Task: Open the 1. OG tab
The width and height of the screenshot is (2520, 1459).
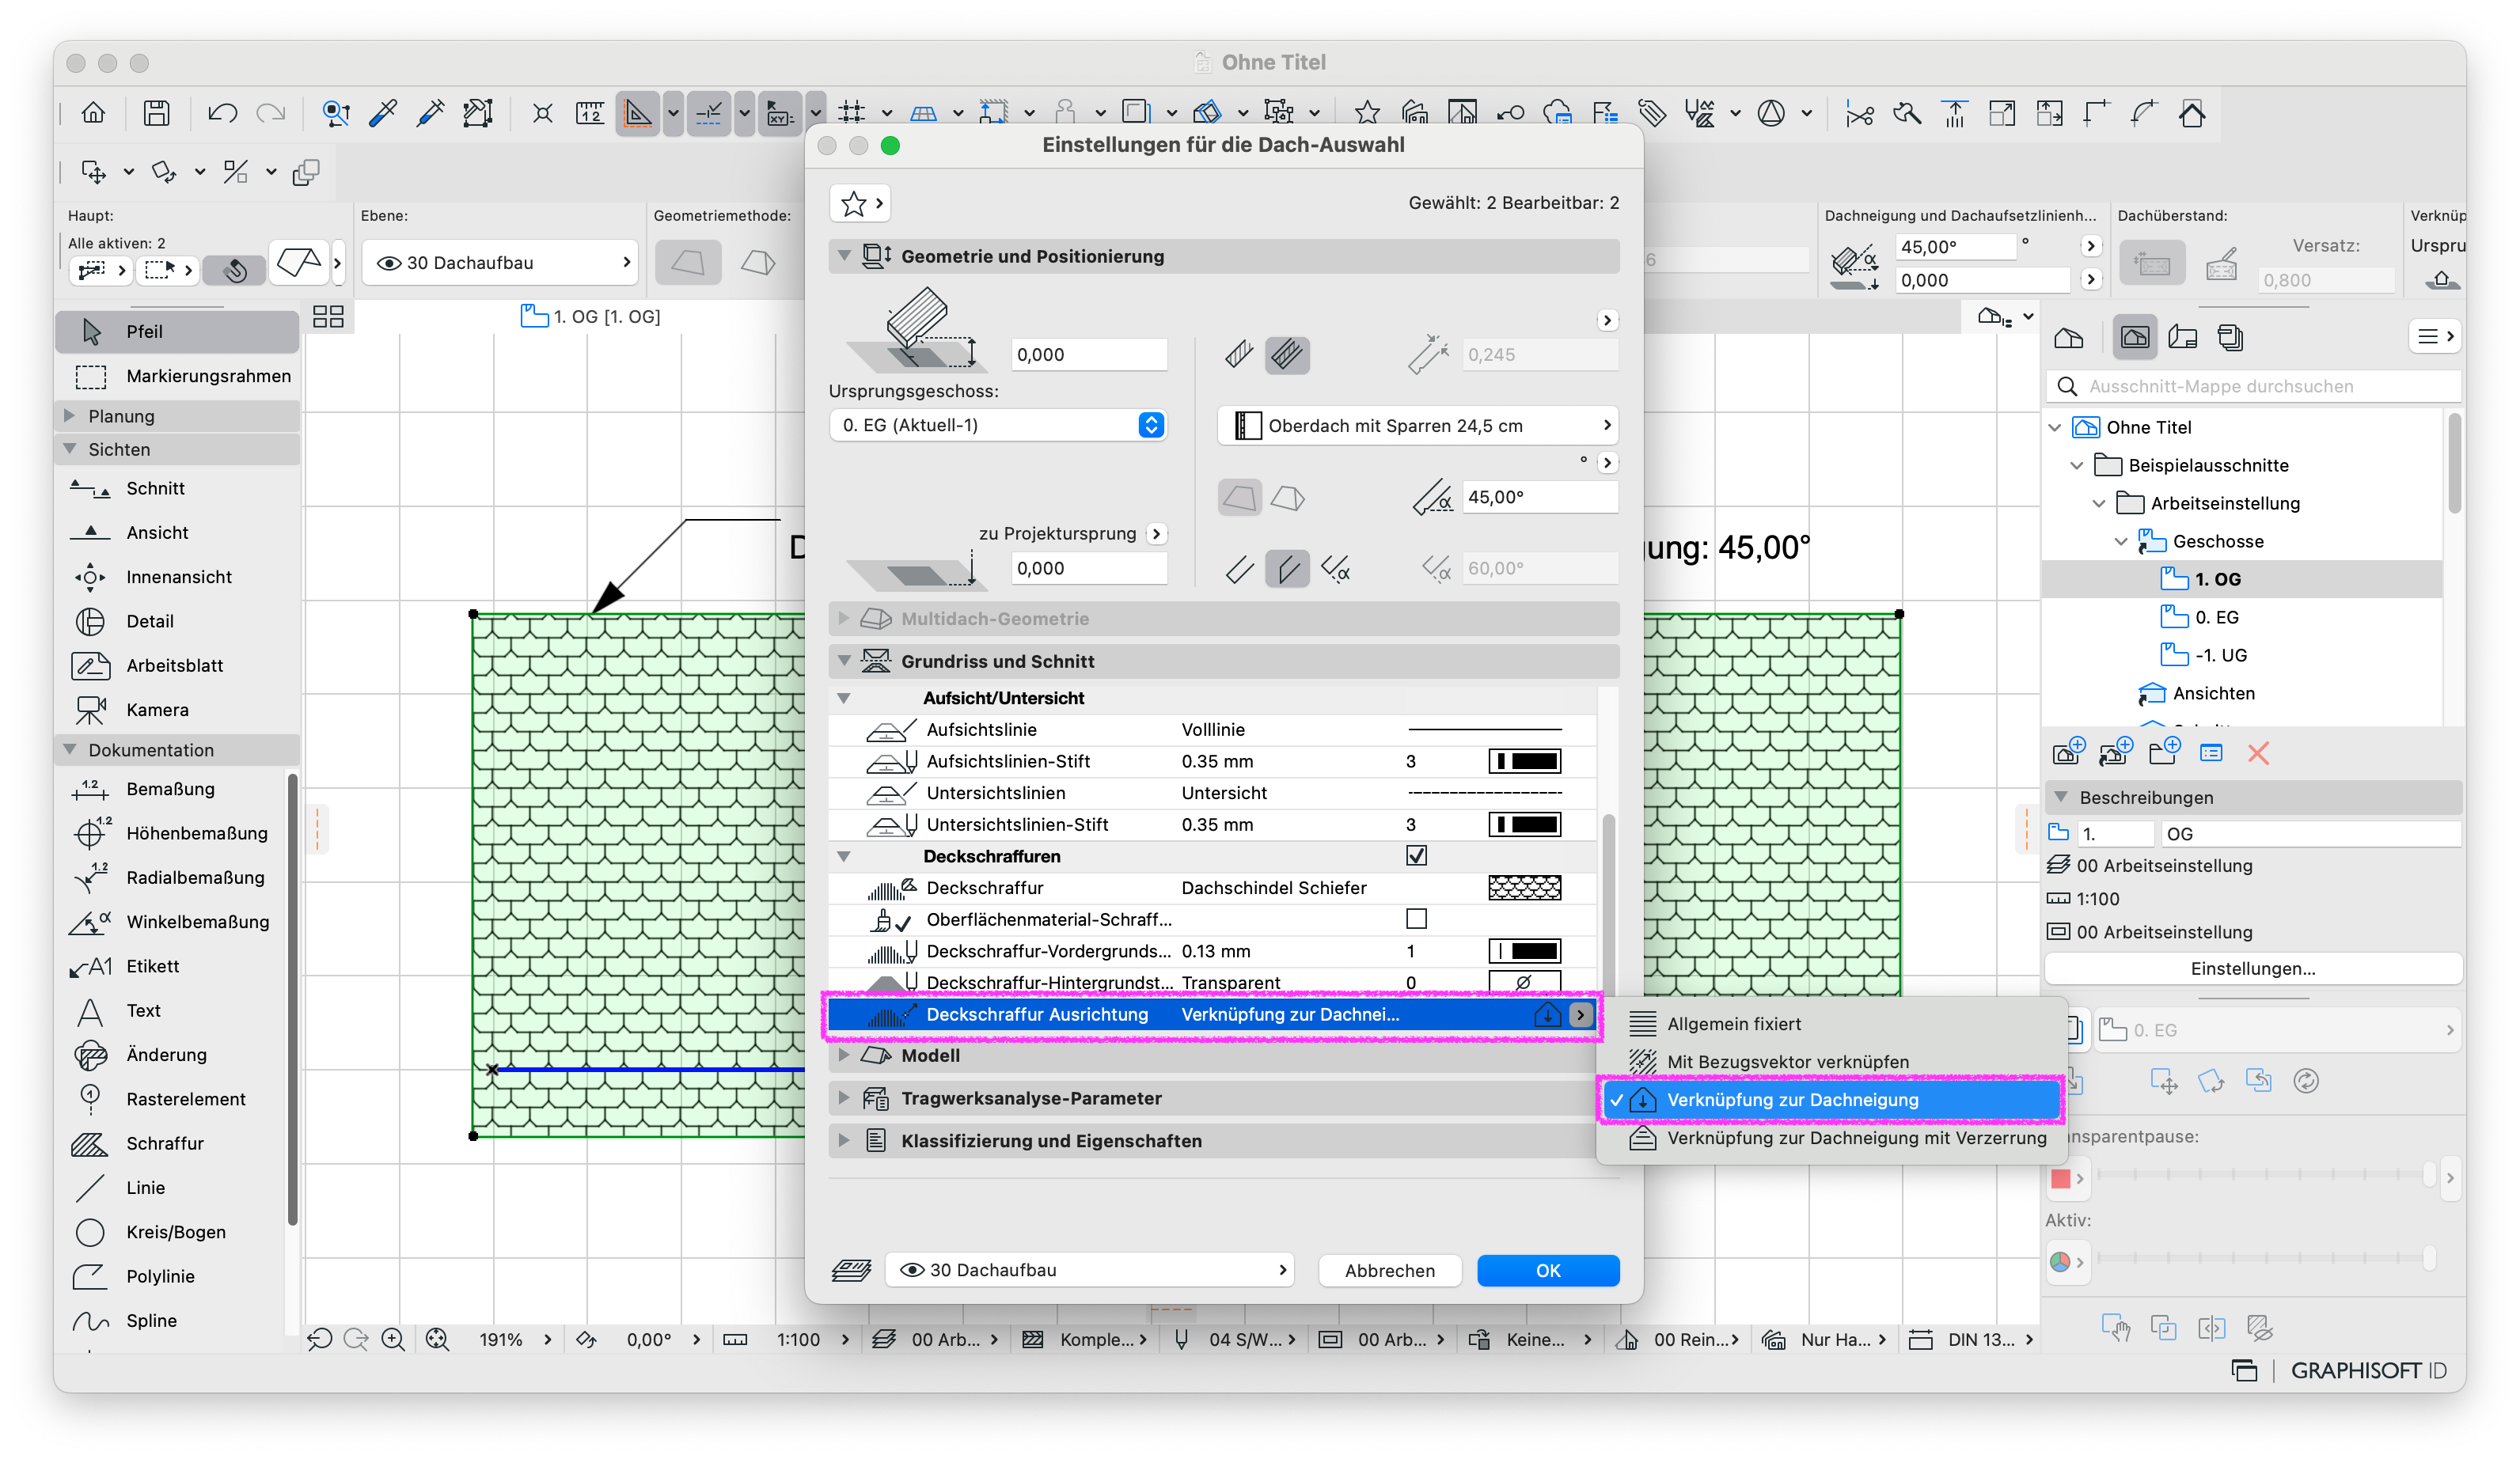Action: 591,317
